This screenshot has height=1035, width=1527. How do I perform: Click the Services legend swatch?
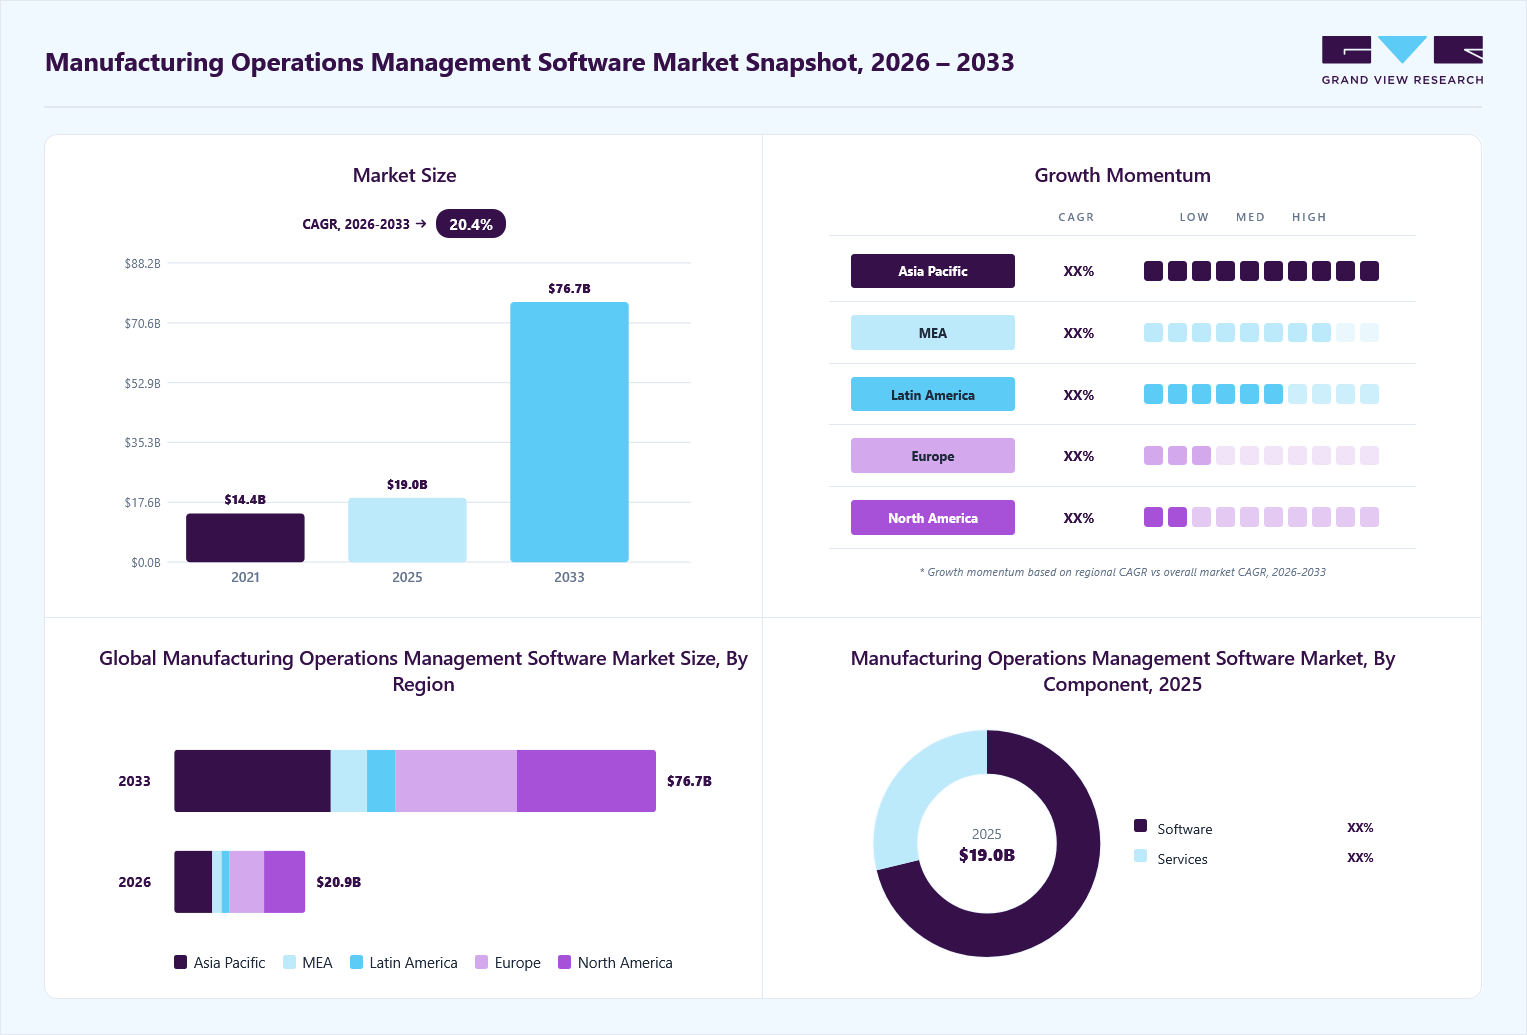coord(1141,856)
